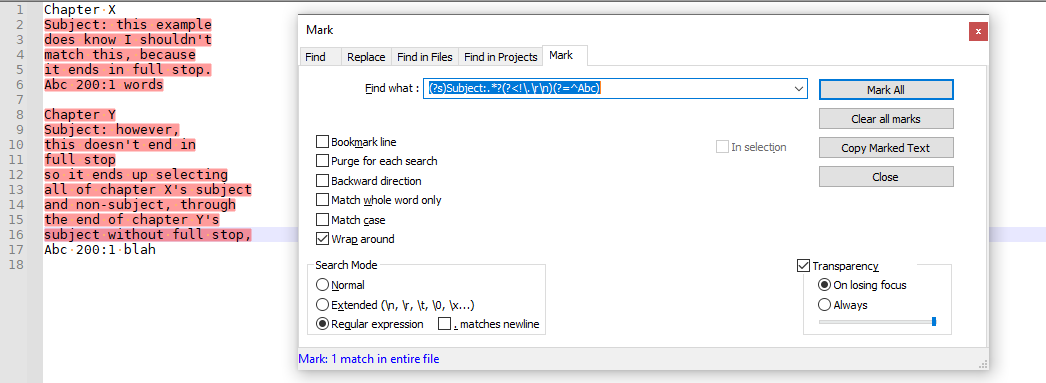
Task: Enable the Bookmark line checkbox
Action: 322,142
